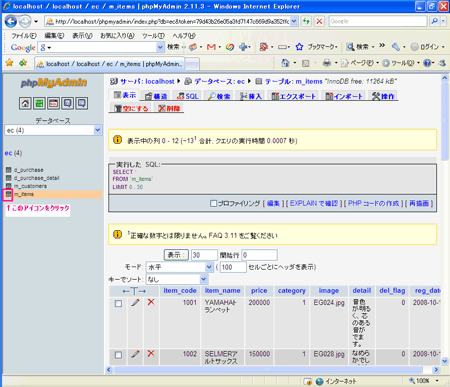Click the red X delete icon for row 1002
The height and width of the screenshot is (387, 450).
click(x=151, y=354)
